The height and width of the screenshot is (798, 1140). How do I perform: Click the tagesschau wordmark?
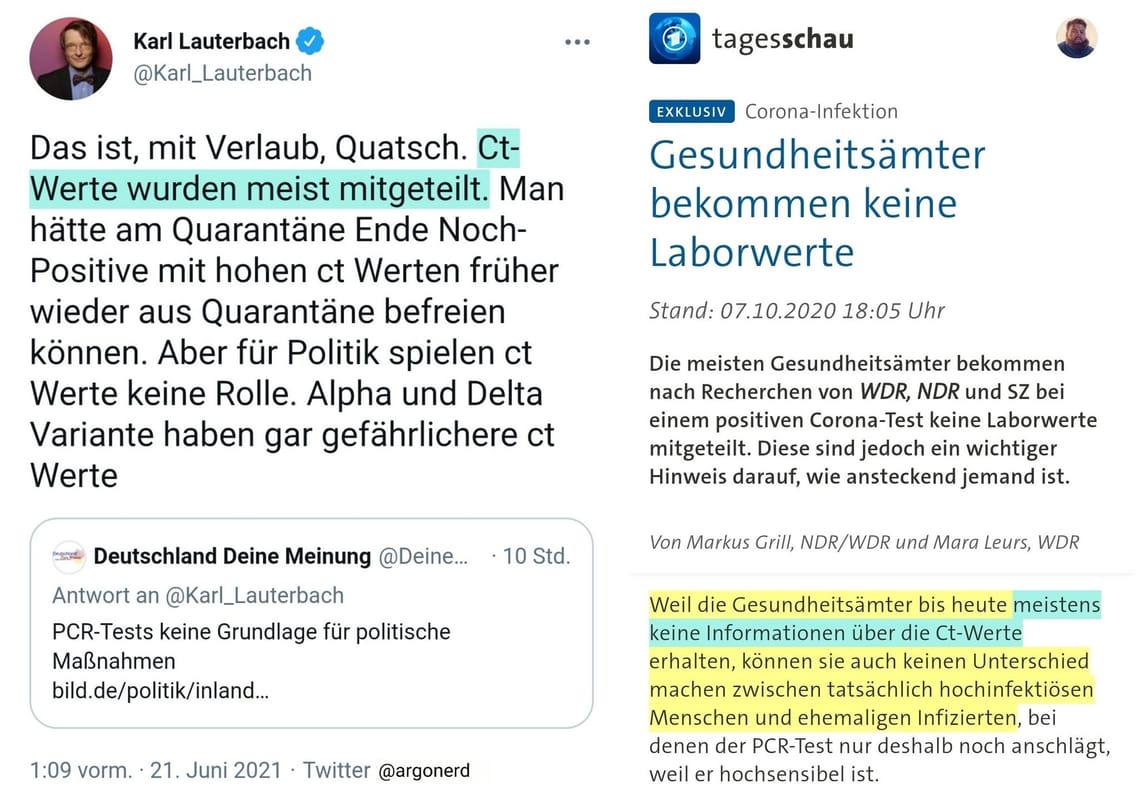pos(783,38)
